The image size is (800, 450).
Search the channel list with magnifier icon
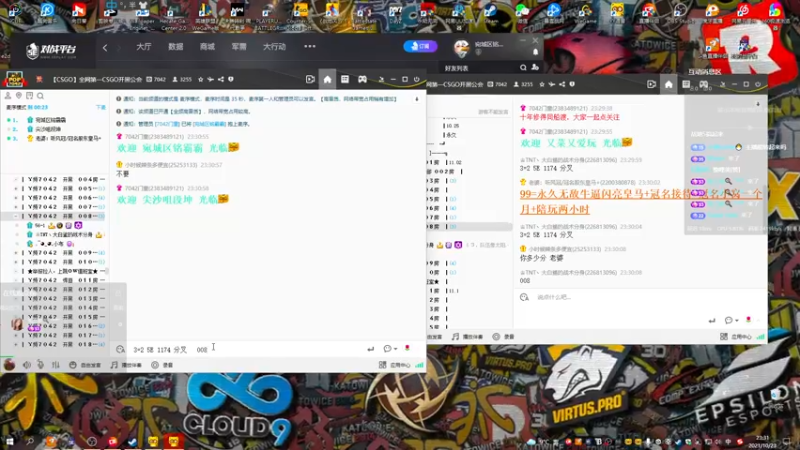click(x=40, y=95)
